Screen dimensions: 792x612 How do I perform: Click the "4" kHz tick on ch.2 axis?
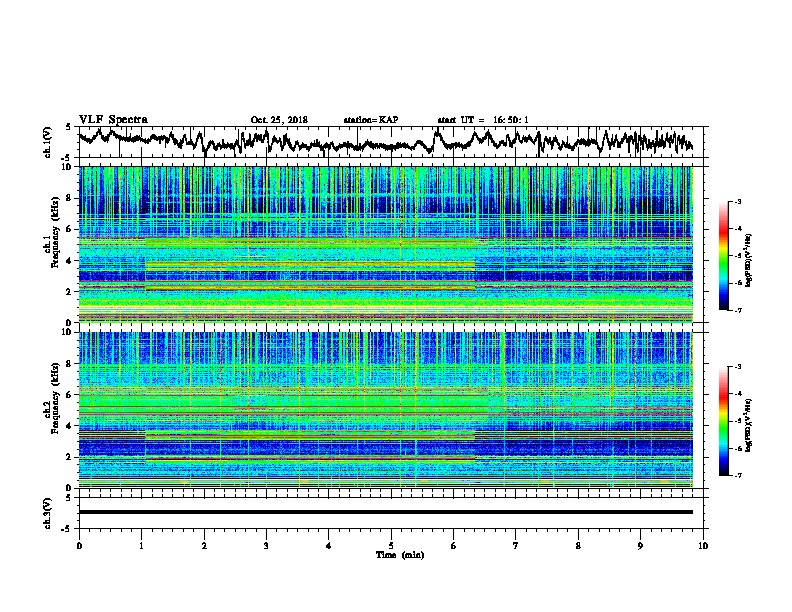pos(70,426)
